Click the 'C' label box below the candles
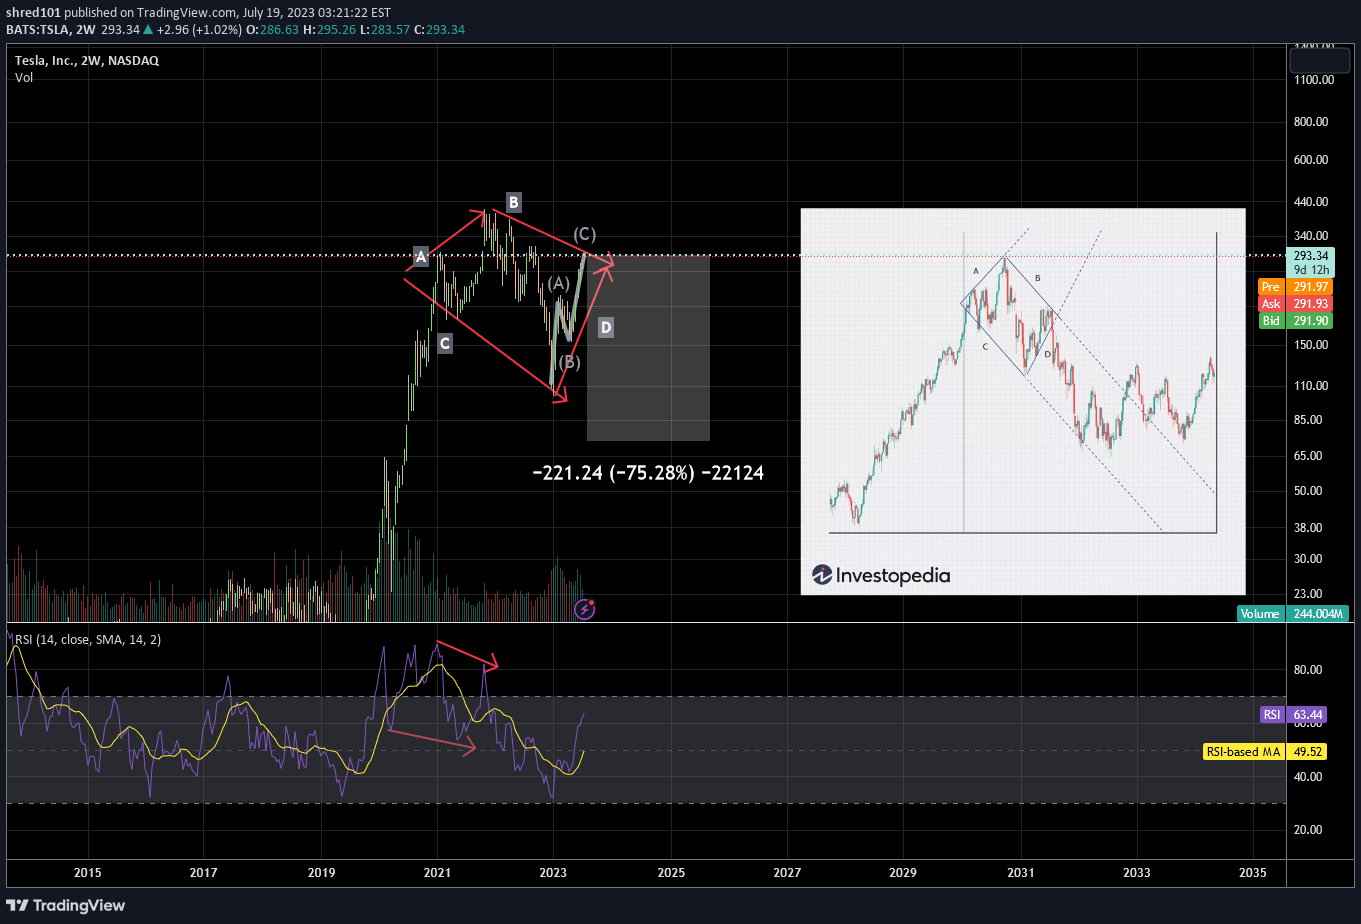Image resolution: width=1361 pixels, height=924 pixels. (x=445, y=344)
